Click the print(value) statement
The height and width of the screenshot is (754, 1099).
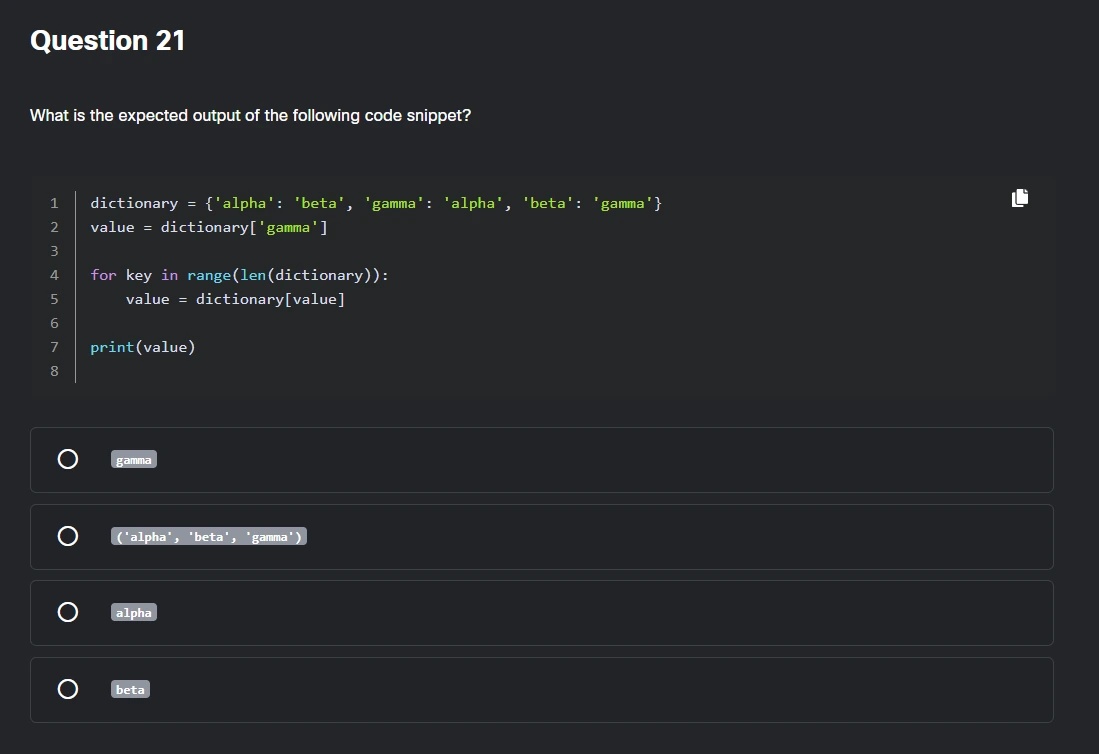[x=142, y=347]
